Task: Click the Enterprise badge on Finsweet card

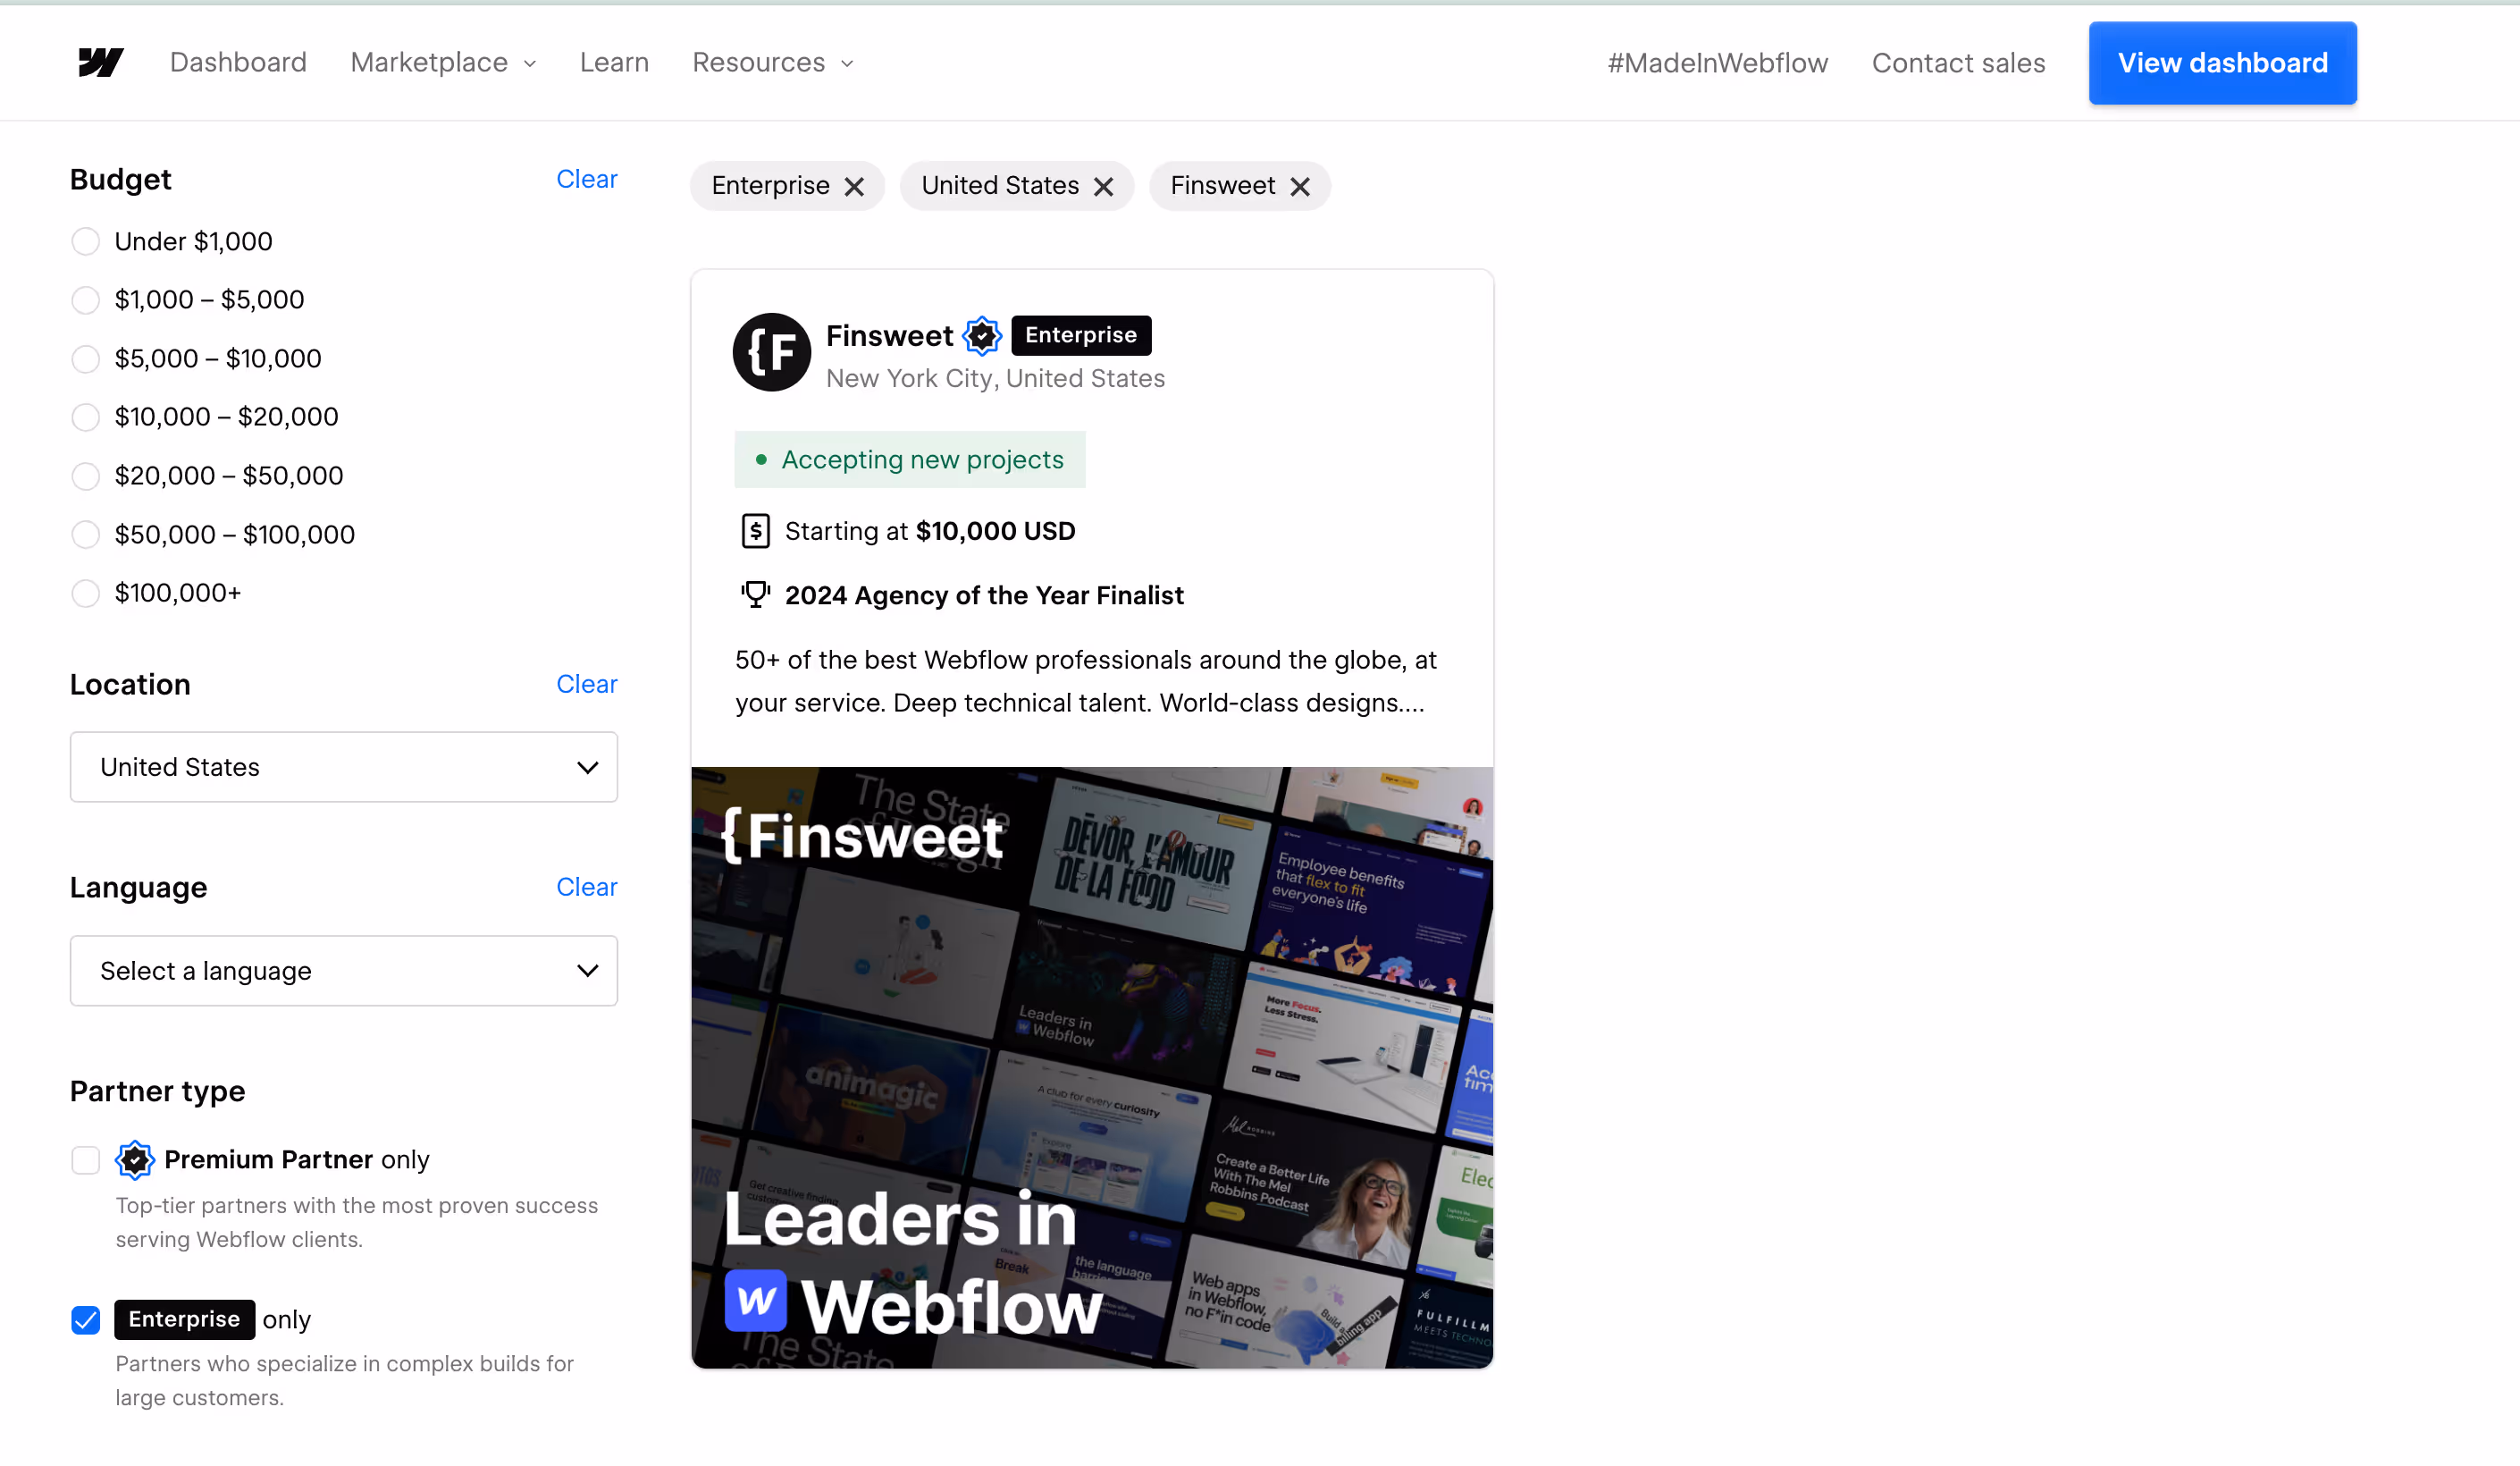Action: (x=1081, y=335)
